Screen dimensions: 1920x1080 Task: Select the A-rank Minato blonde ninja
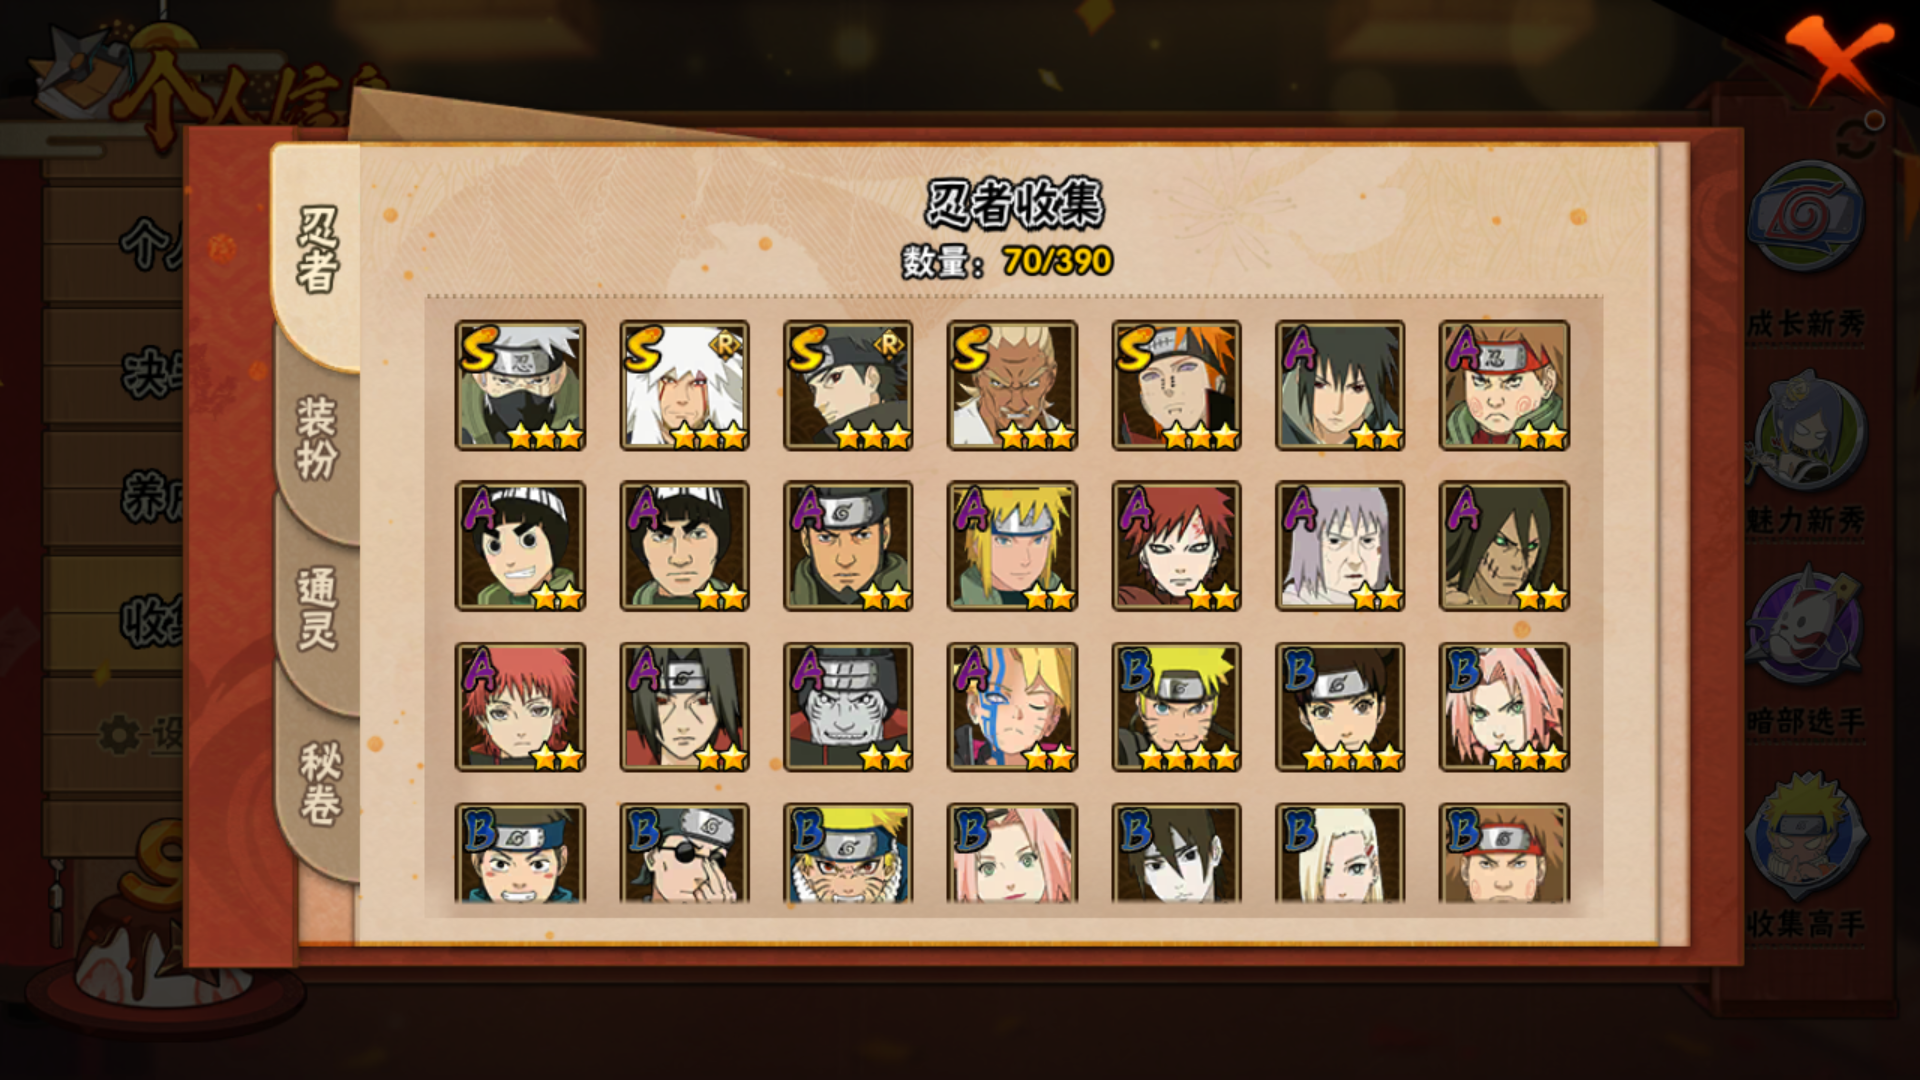click(1012, 546)
